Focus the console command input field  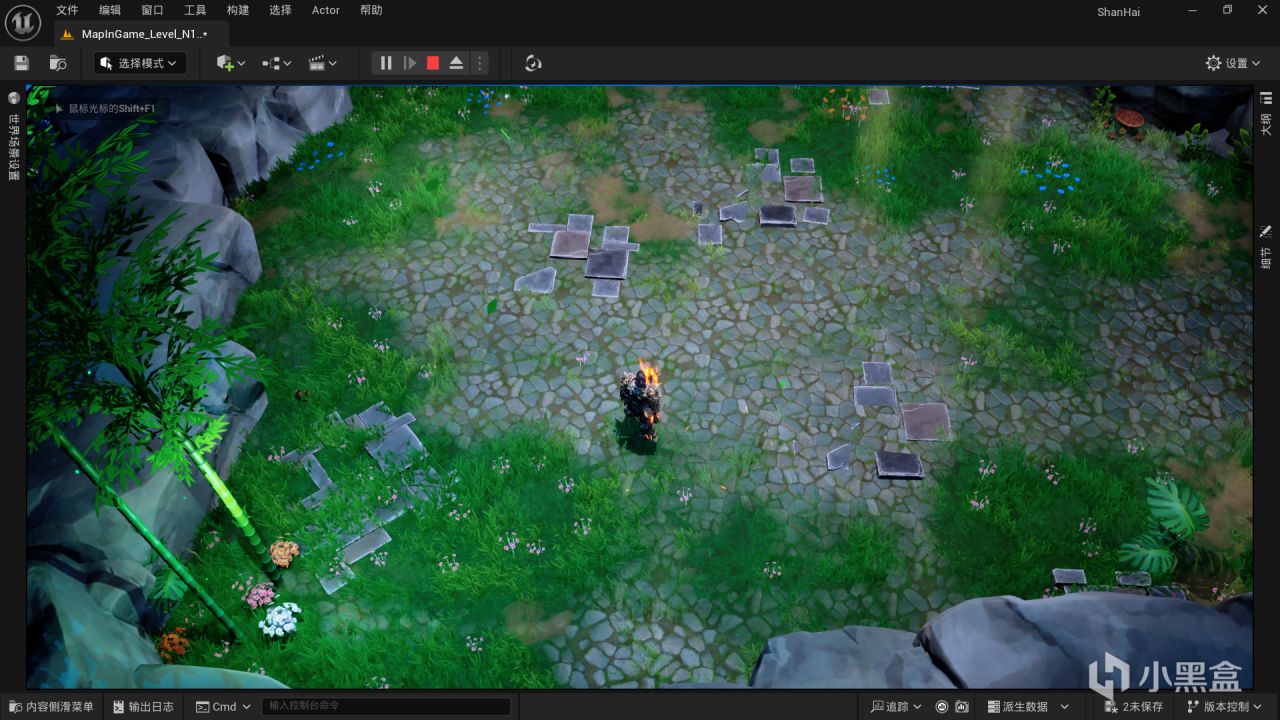pyautogui.click(x=386, y=706)
